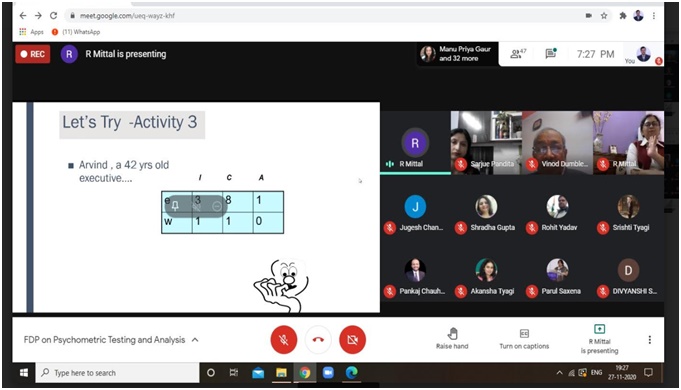Image resolution: width=681 pixels, height=390 pixels.
Task: Open the three-dot more options menu
Action: point(649,340)
